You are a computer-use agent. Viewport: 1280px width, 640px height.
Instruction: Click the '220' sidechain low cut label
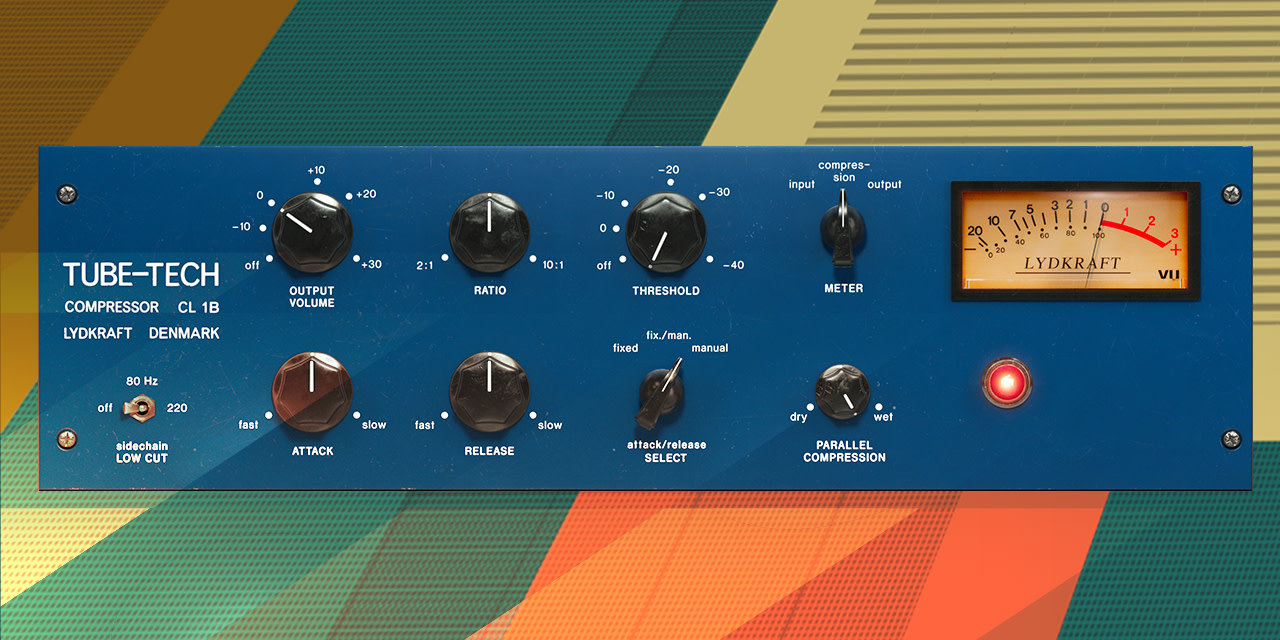pos(177,408)
